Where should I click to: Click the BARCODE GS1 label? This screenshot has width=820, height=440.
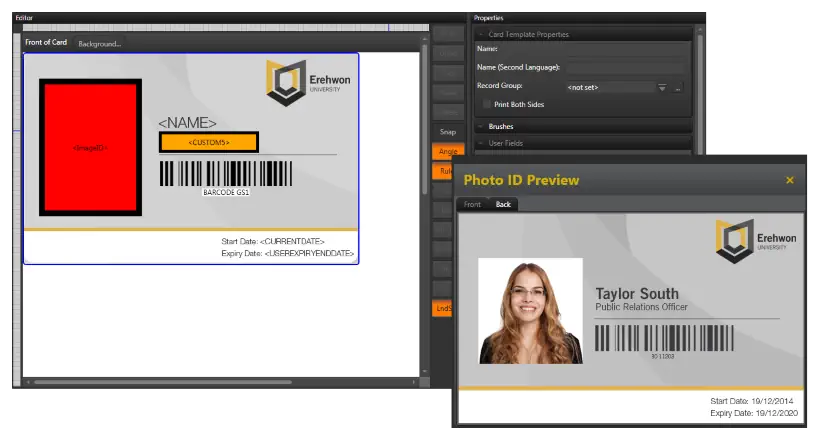[226, 193]
